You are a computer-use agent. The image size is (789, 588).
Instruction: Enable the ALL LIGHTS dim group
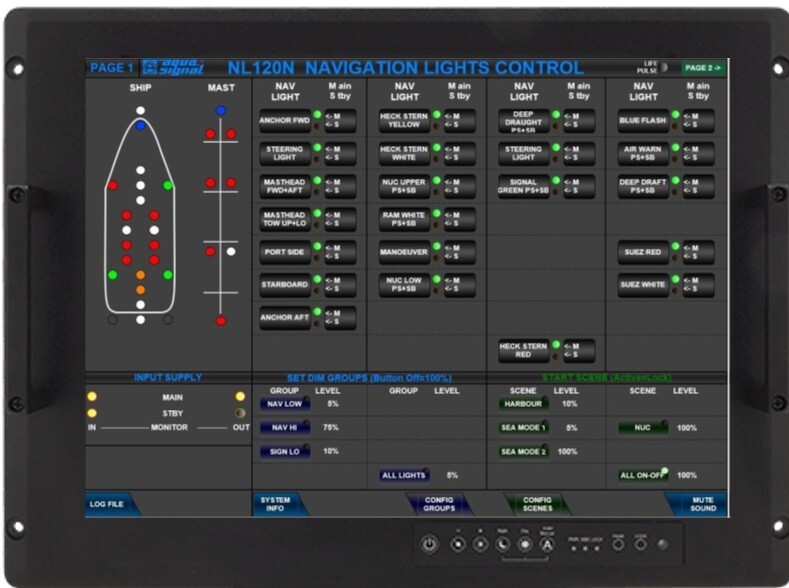[x=404, y=475]
